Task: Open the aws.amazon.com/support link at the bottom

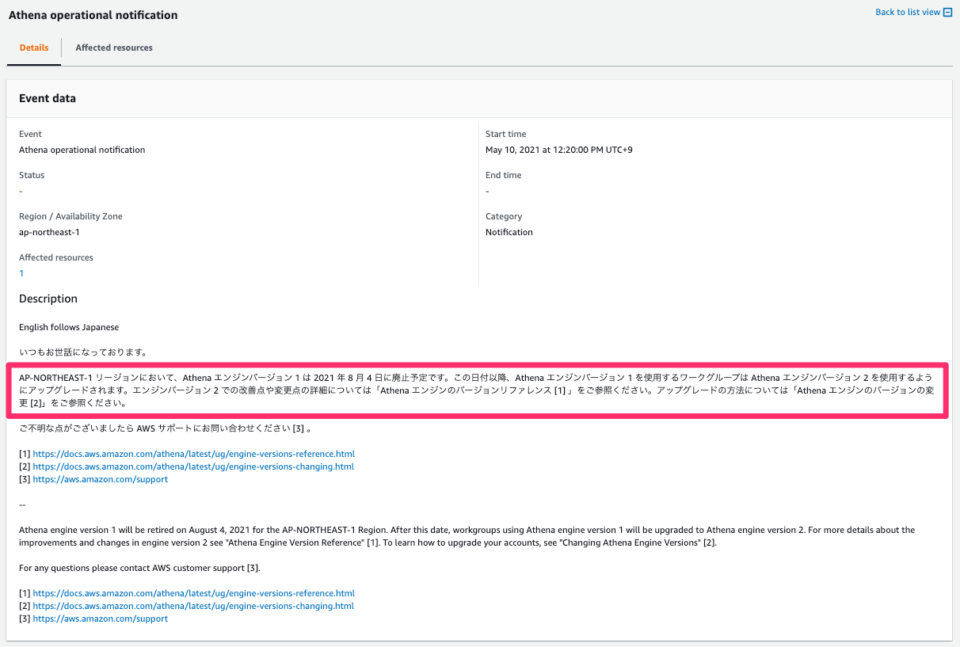Action: click(99, 618)
